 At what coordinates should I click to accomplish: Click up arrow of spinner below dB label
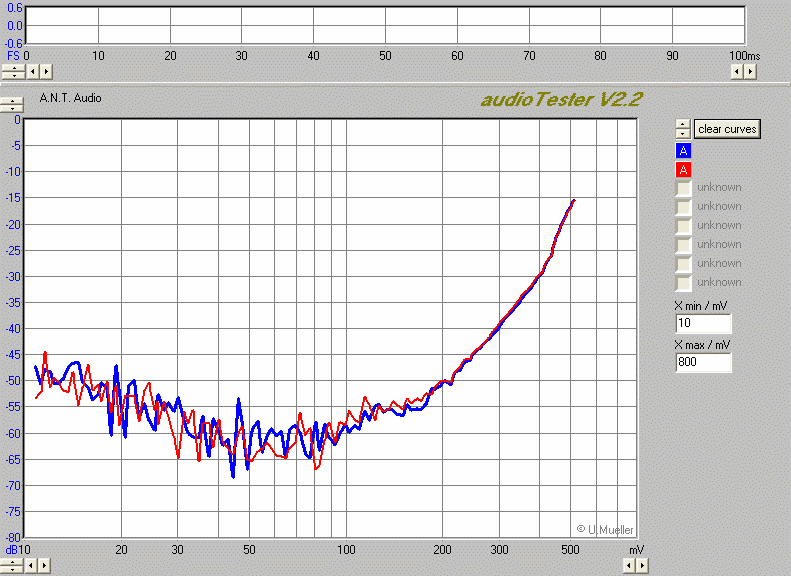(x=12, y=562)
